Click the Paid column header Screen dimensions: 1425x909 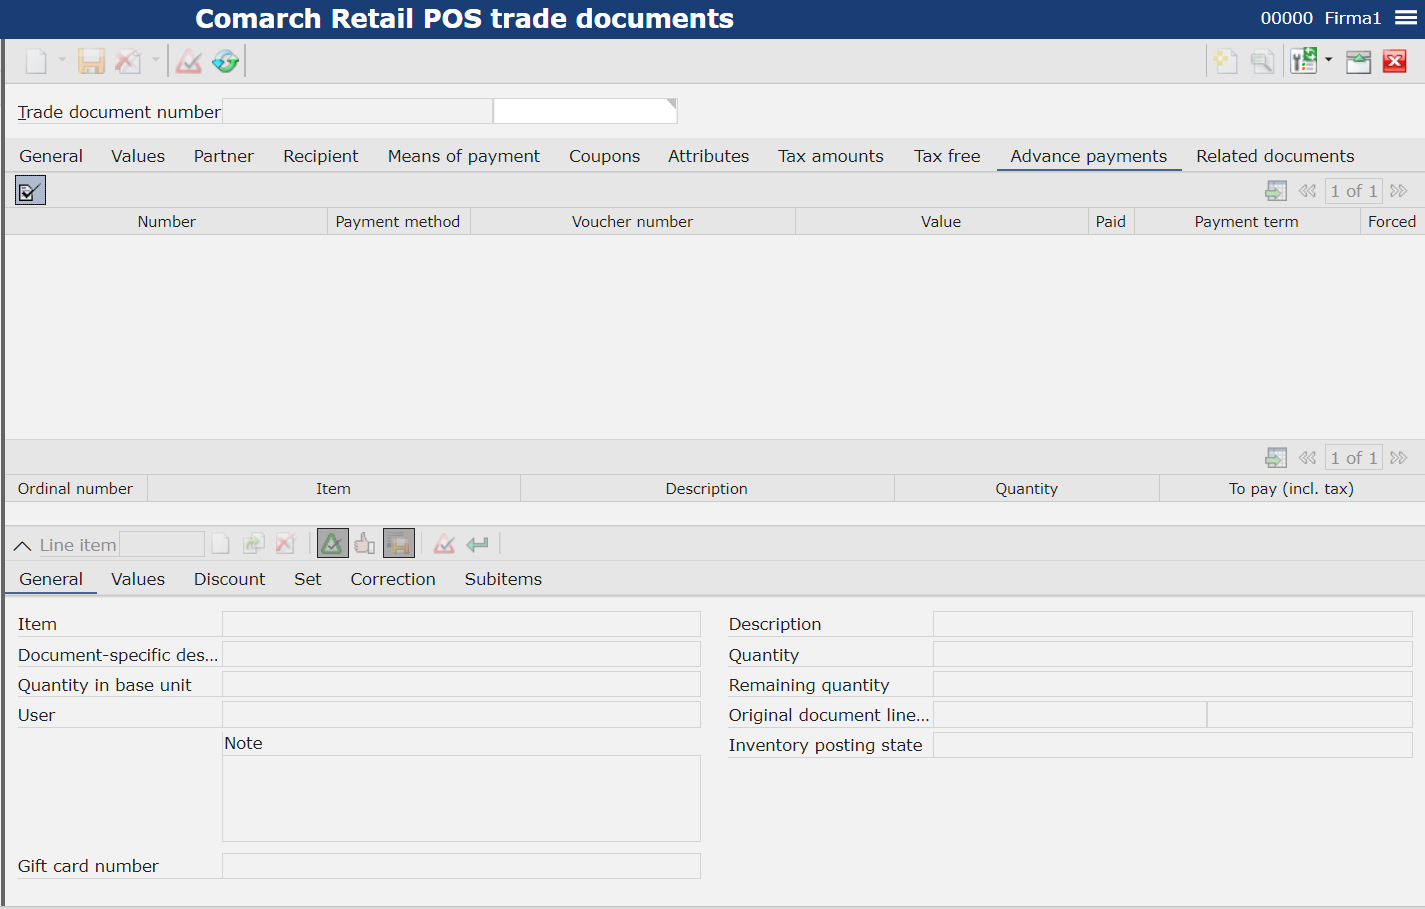[x=1111, y=222]
